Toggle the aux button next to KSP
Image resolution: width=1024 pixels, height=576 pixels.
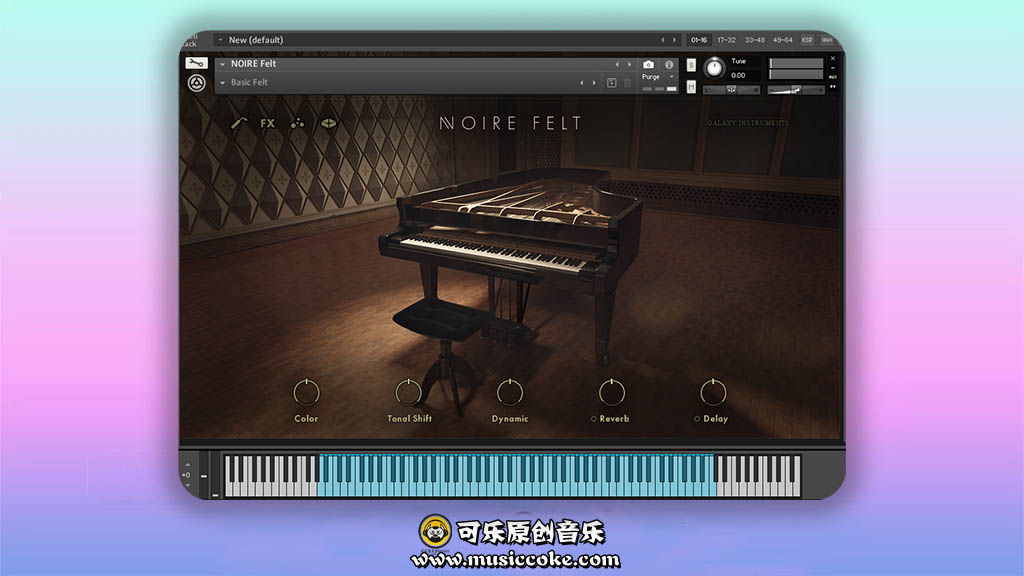(827, 40)
